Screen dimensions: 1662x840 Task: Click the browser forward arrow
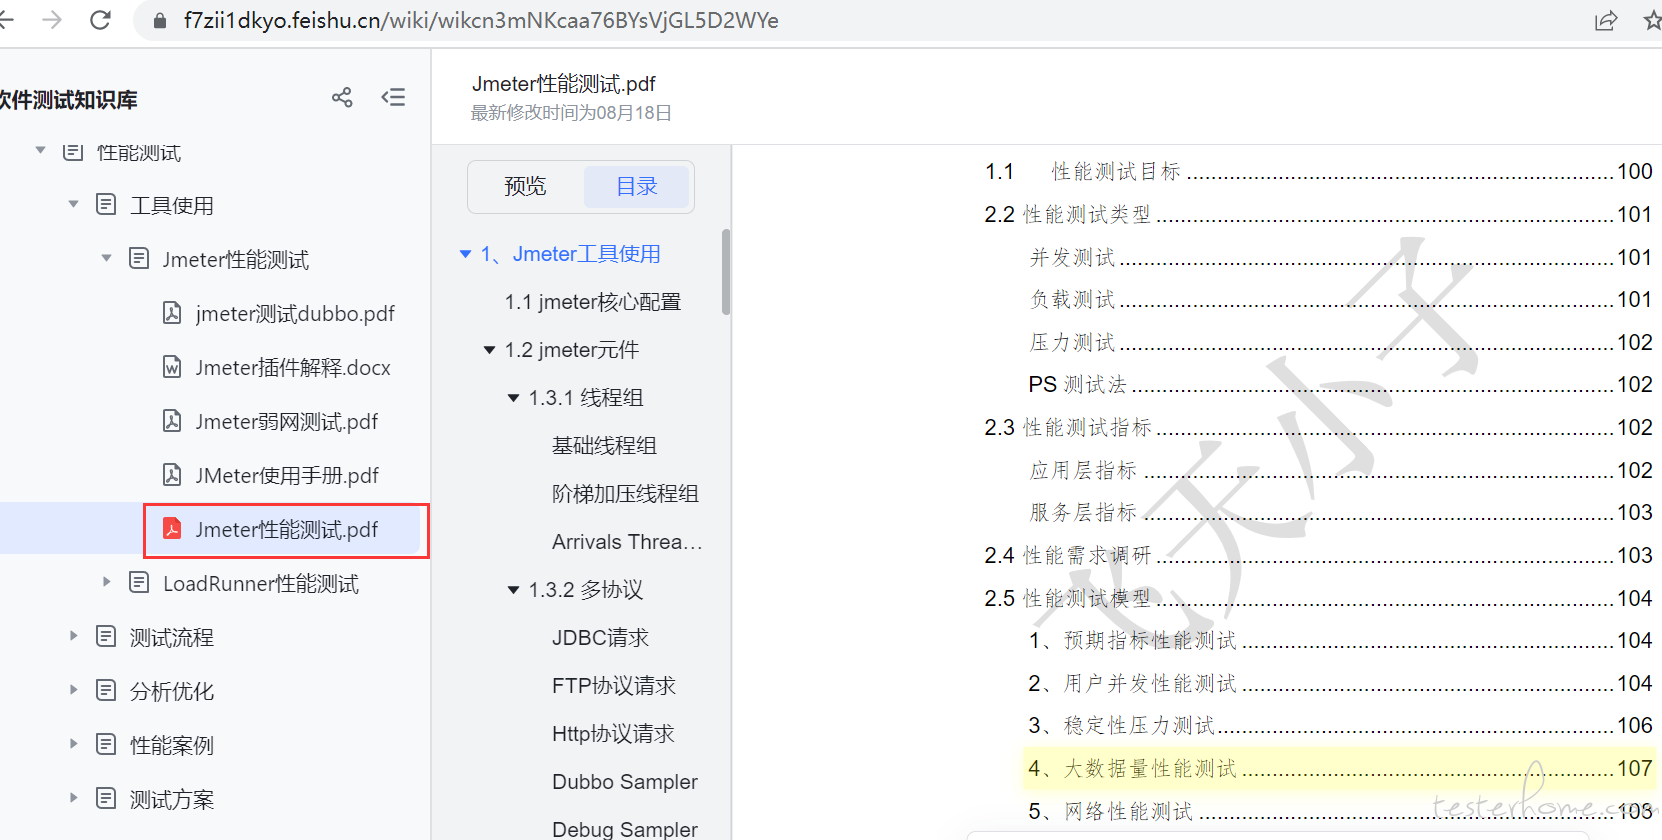click(52, 20)
